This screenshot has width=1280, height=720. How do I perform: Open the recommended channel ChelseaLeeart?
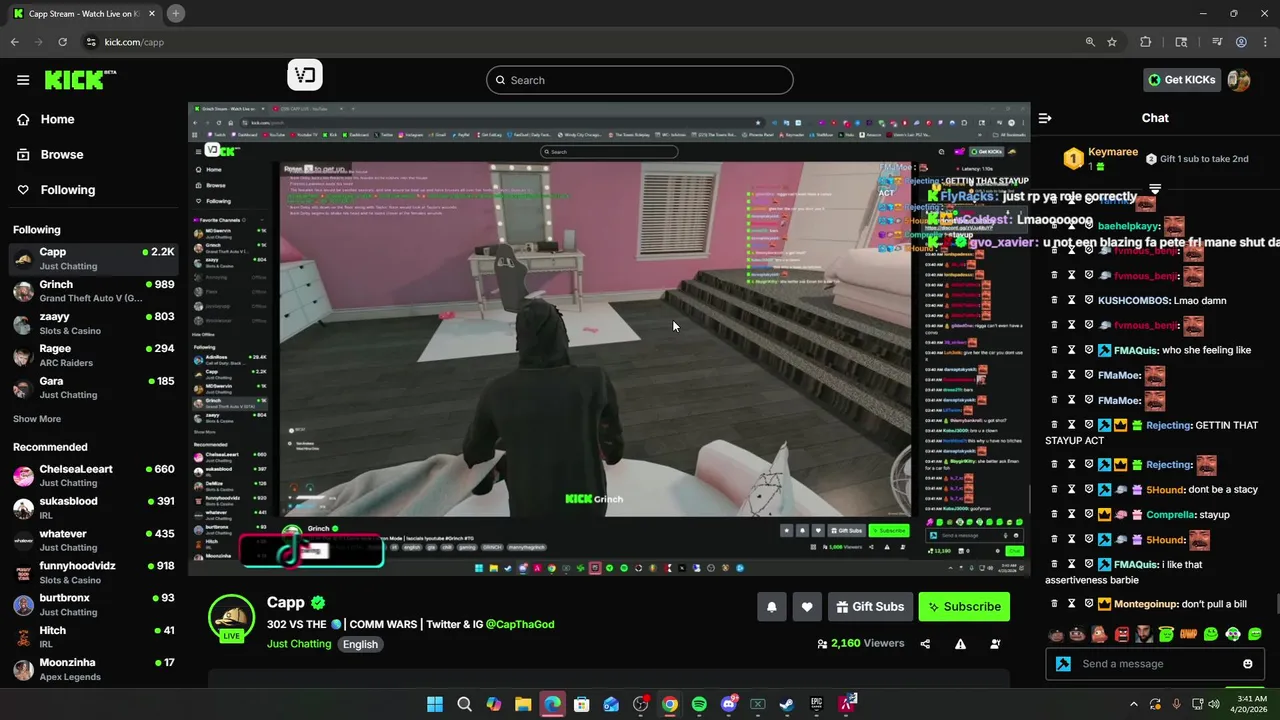click(94, 476)
